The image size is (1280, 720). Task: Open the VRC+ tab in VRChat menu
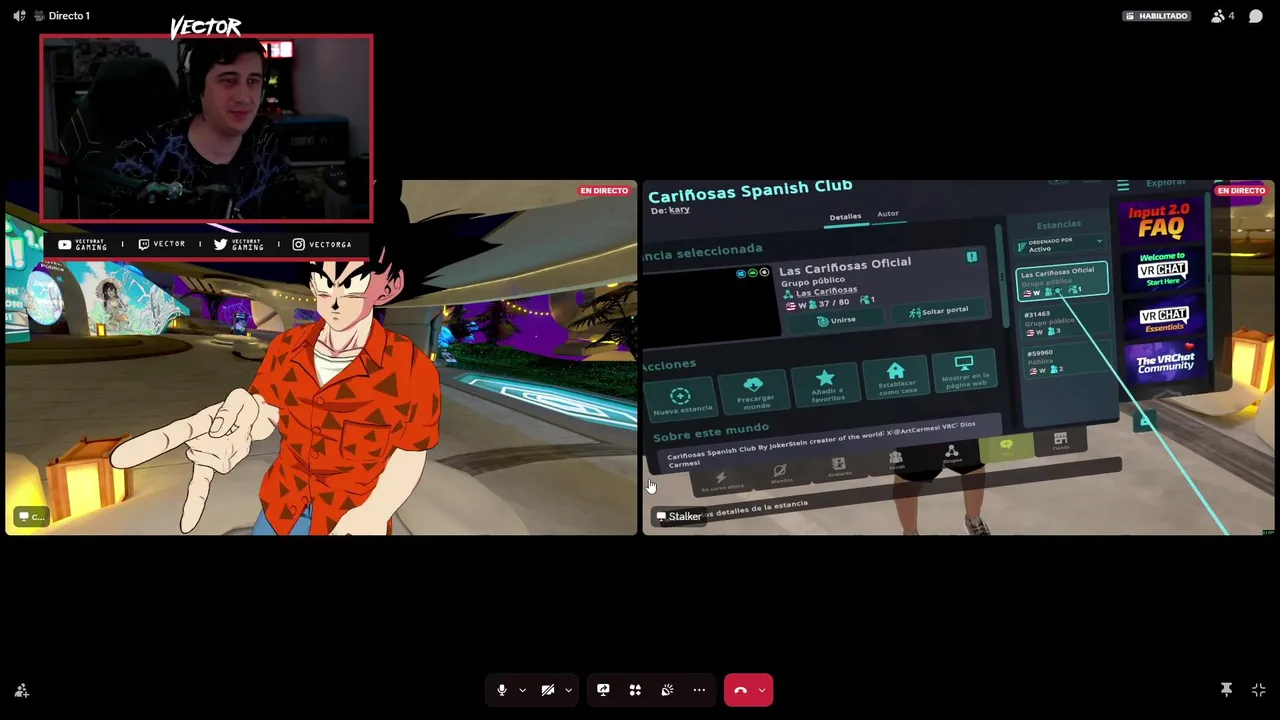tap(1006, 446)
